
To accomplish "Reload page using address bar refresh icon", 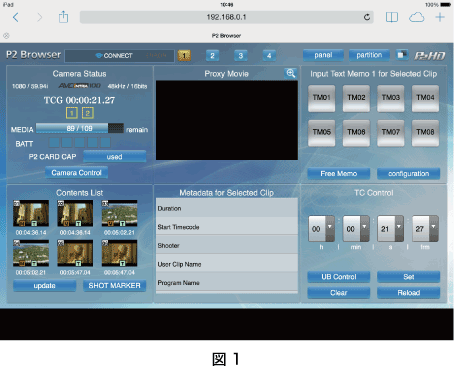I will [367, 17].
